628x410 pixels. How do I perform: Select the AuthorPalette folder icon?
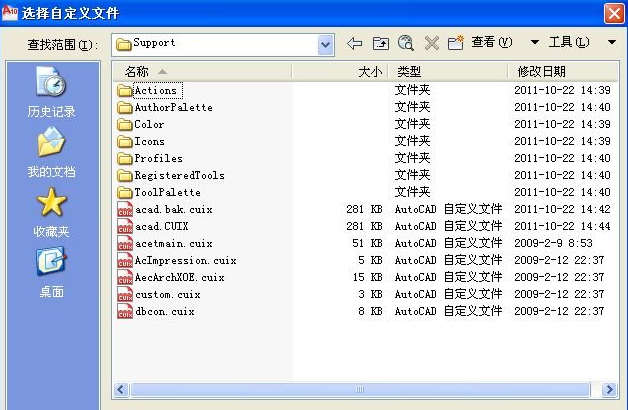point(125,107)
